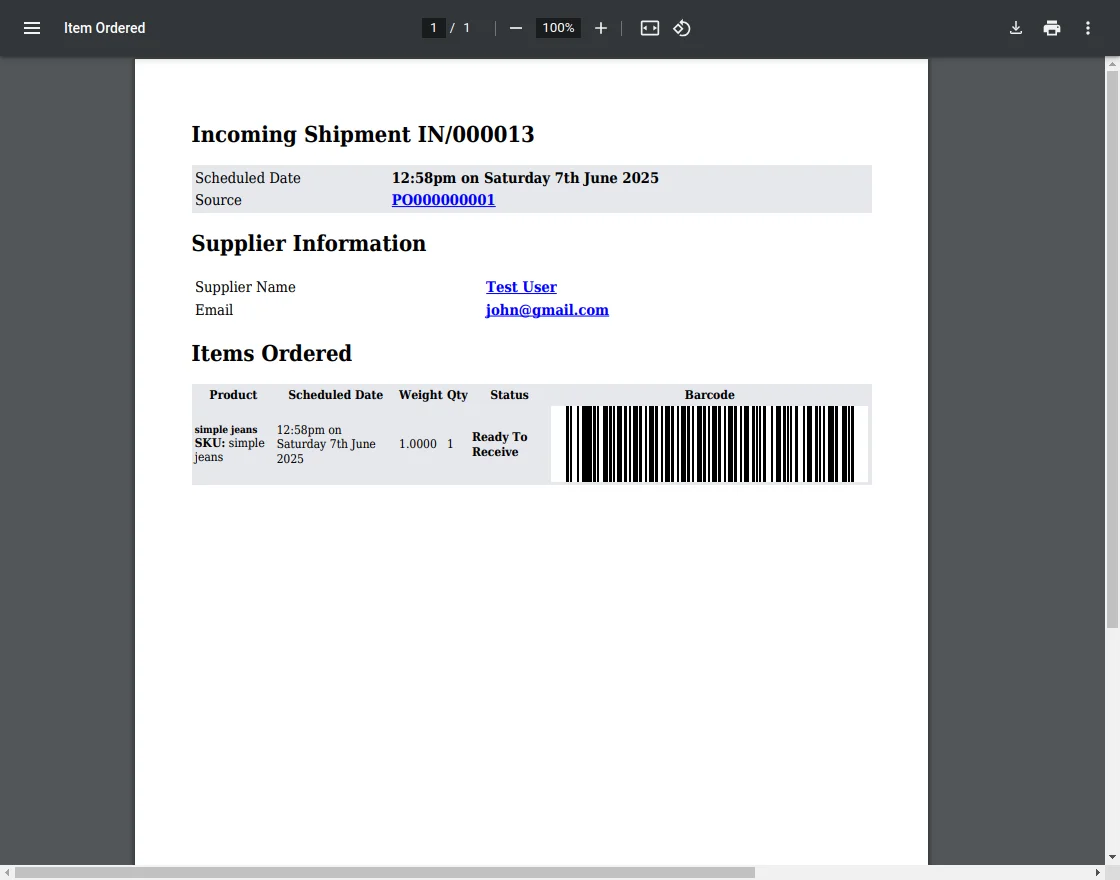
Task: Email the supplier at john@gmail.com
Action: (x=547, y=310)
